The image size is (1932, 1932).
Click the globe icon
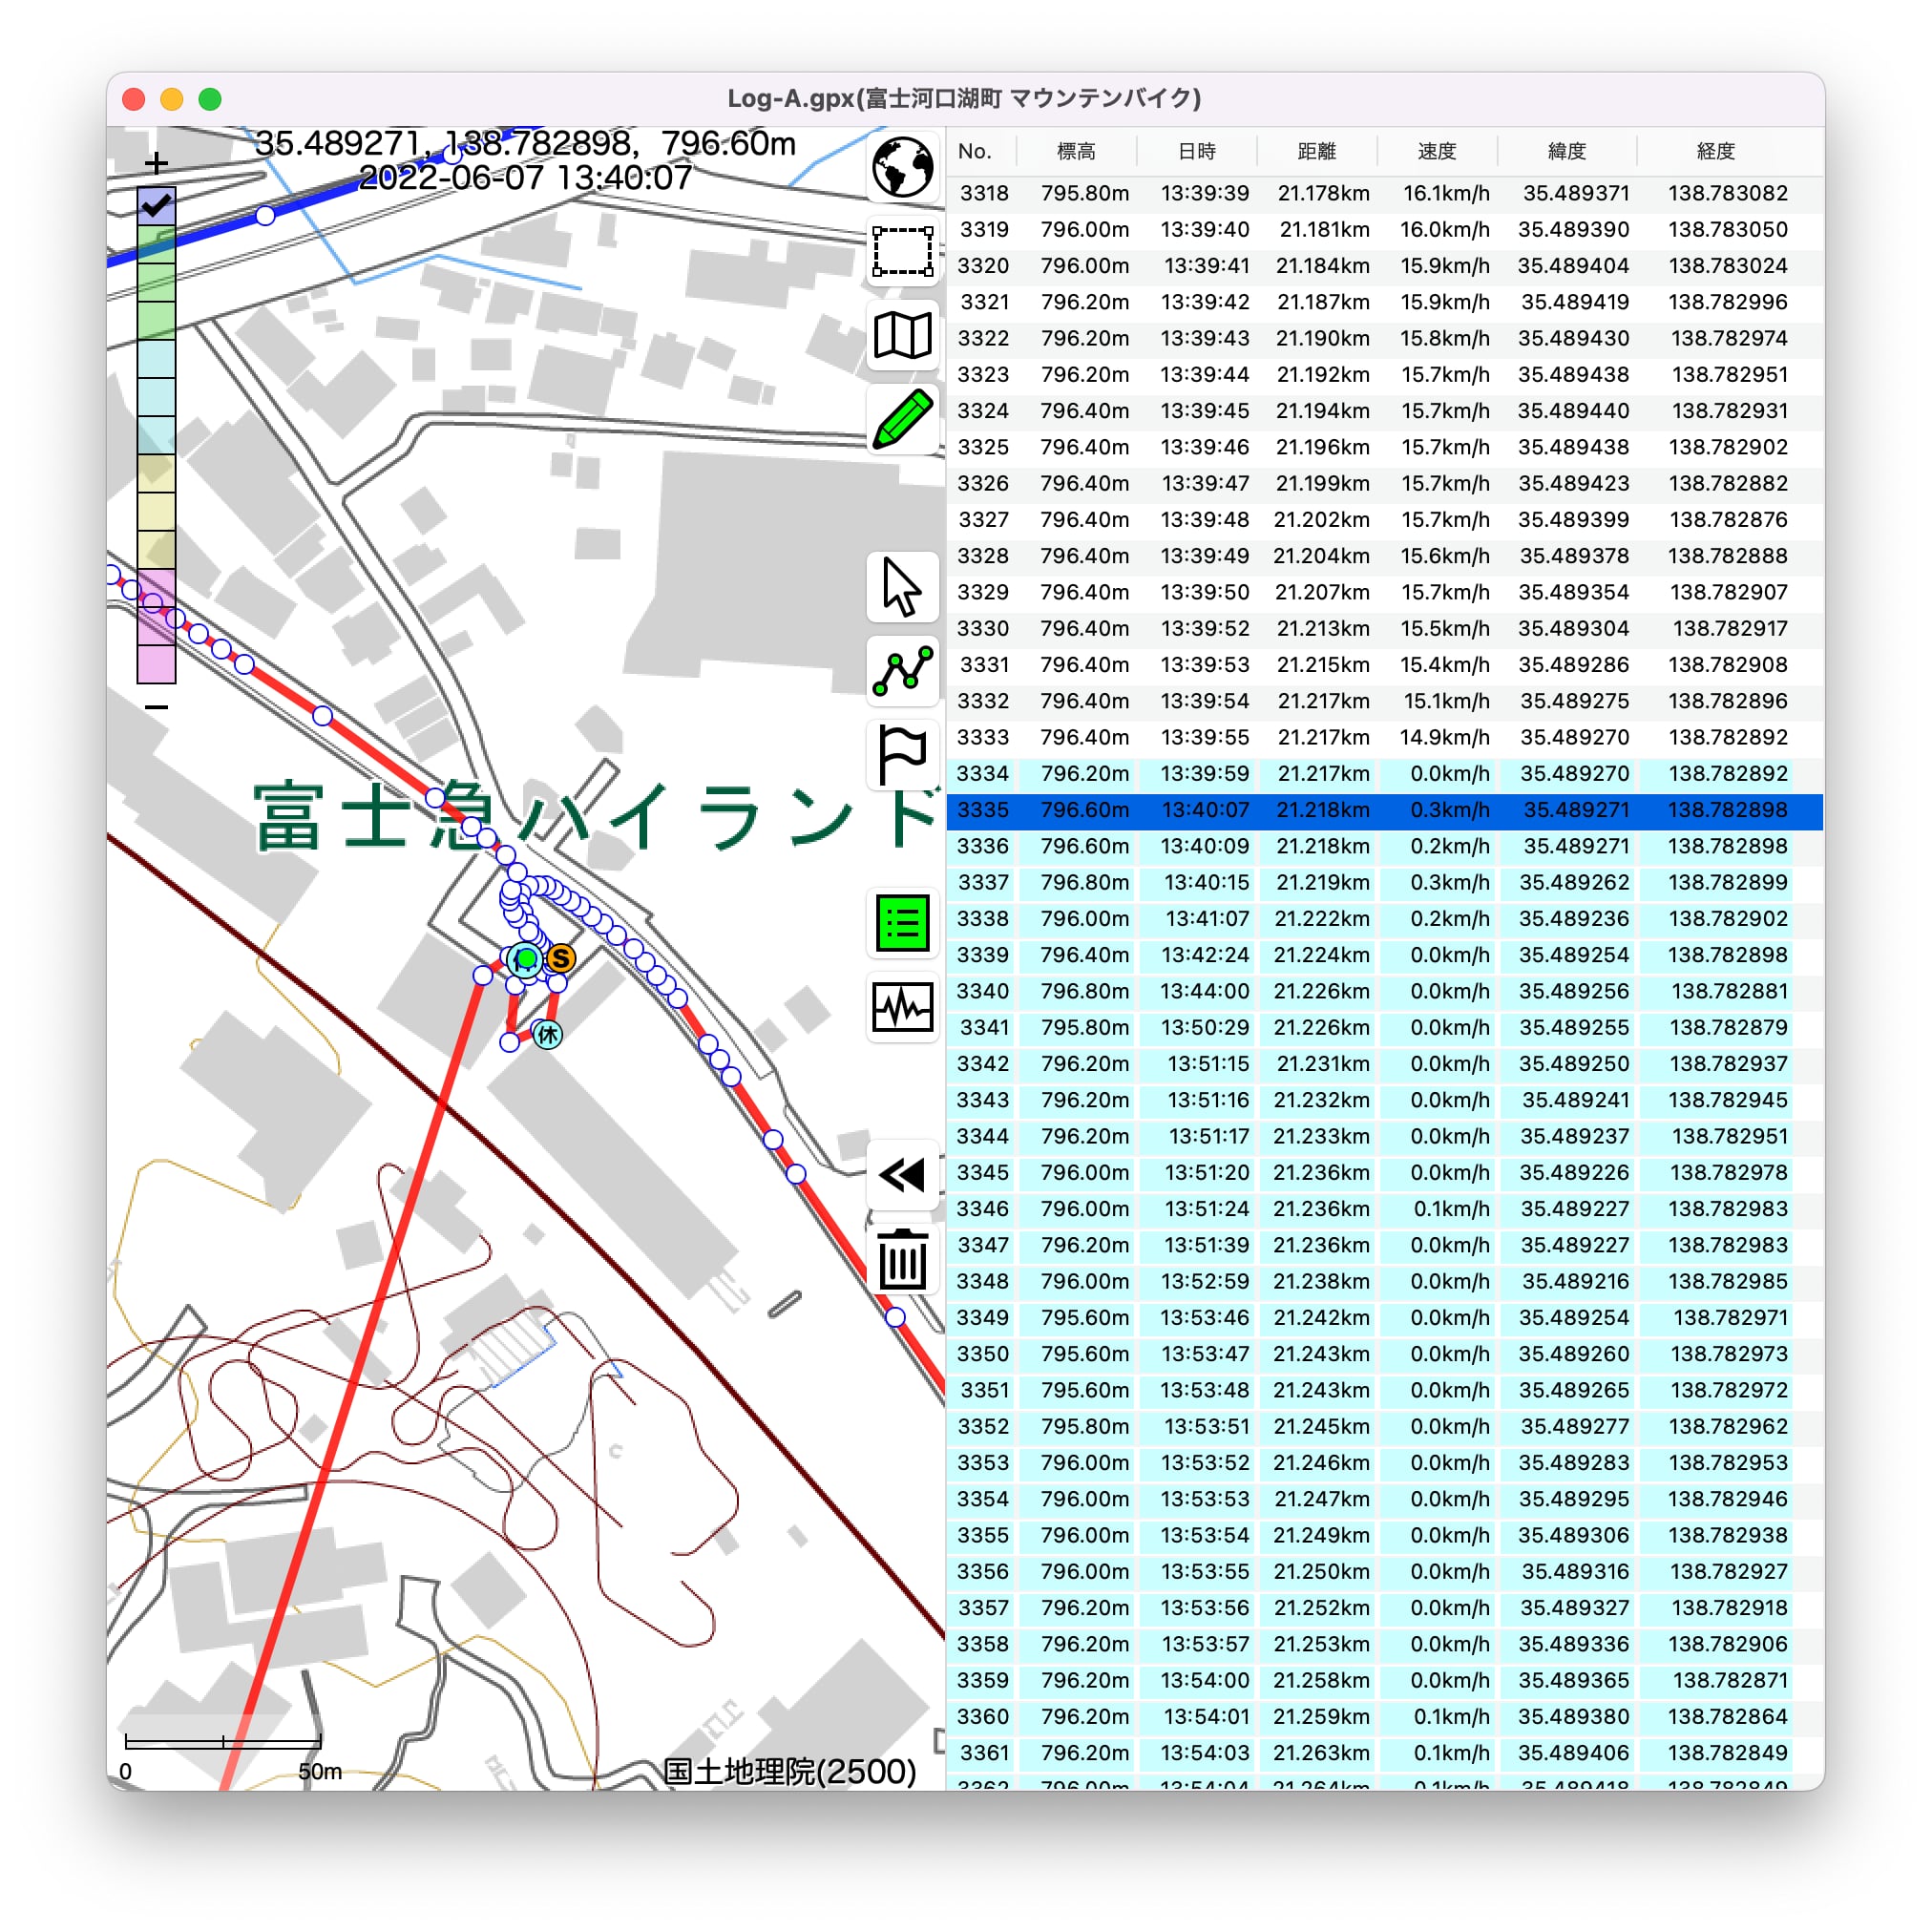[x=902, y=166]
